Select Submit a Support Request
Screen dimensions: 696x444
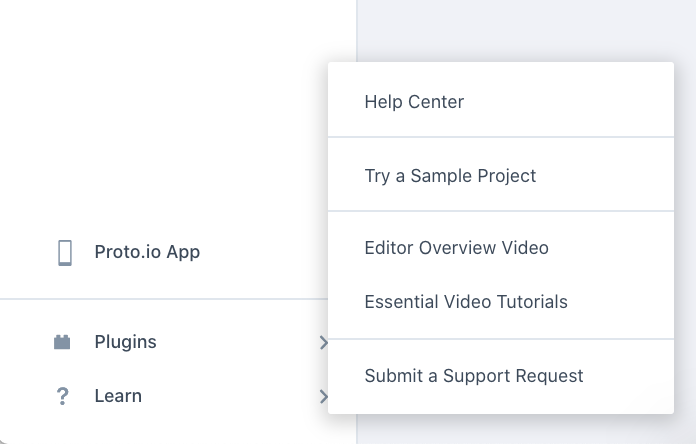coord(474,376)
